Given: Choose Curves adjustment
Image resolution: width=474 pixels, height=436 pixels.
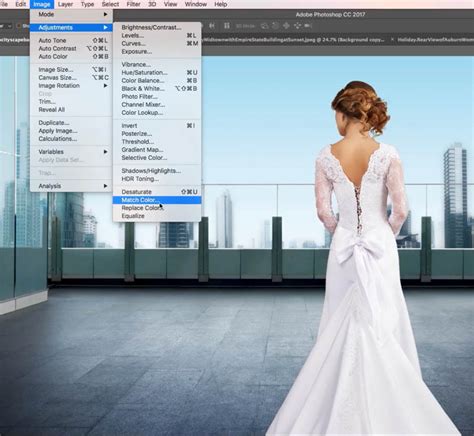Looking at the screenshot, I should tap(157, 43).
